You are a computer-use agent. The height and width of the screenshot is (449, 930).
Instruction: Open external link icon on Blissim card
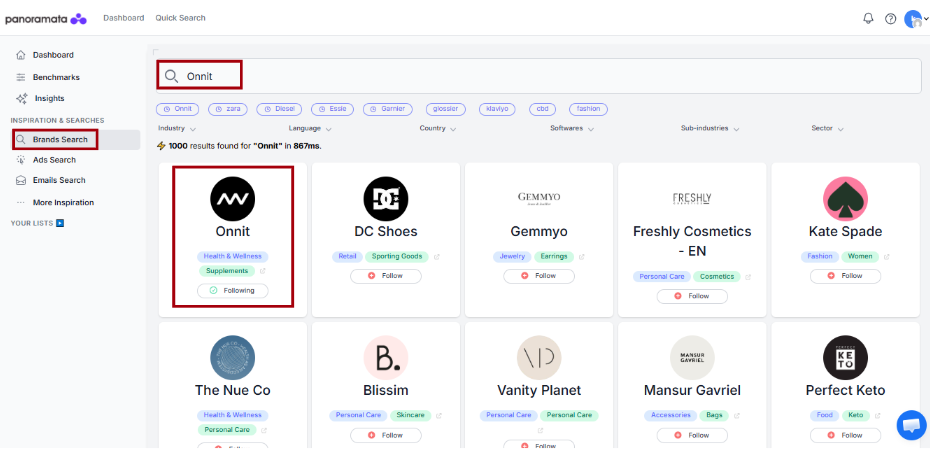[439, 416]
